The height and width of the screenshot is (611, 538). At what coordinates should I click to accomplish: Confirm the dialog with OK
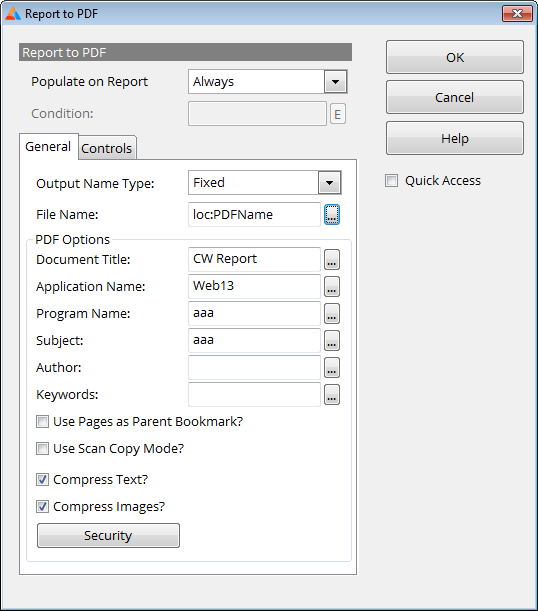[455, 57]
